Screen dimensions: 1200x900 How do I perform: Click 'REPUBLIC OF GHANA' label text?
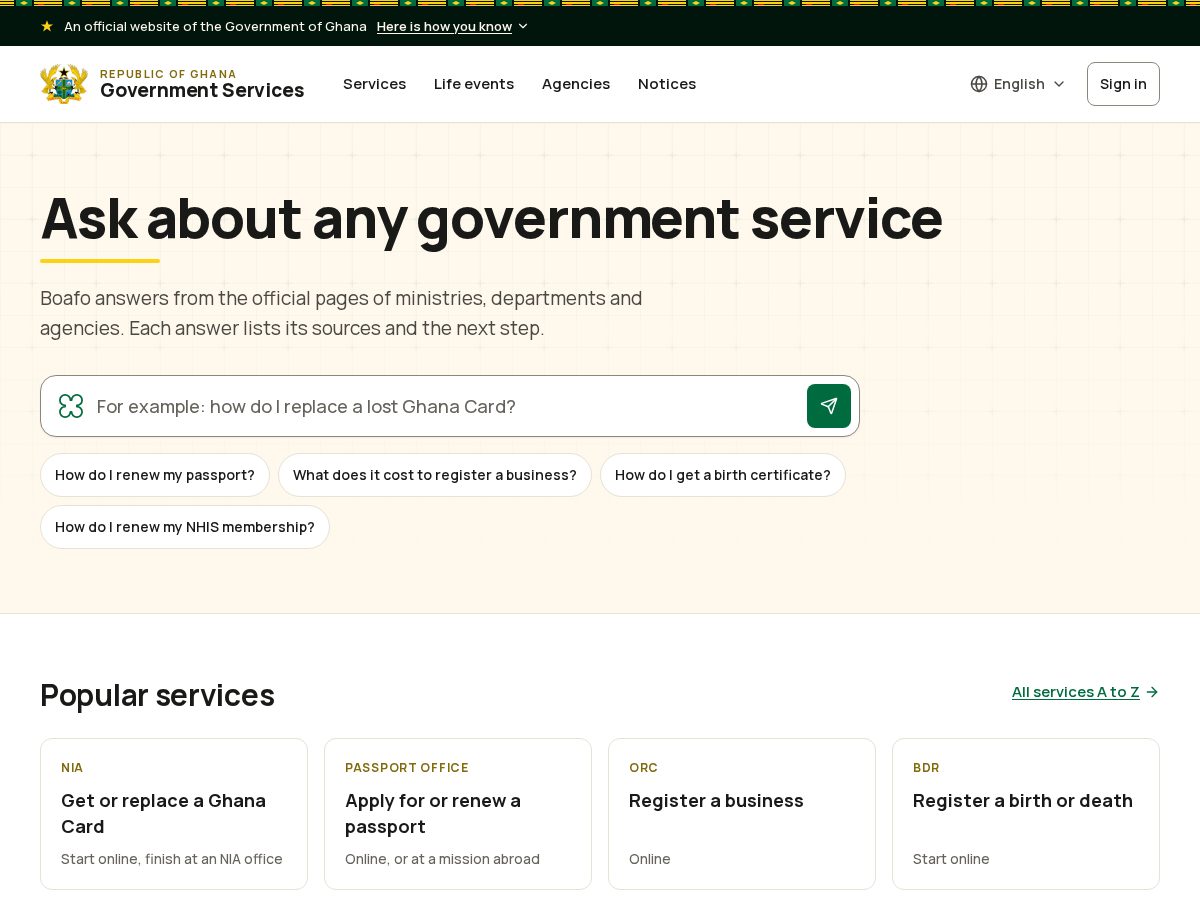click(168, 74)
